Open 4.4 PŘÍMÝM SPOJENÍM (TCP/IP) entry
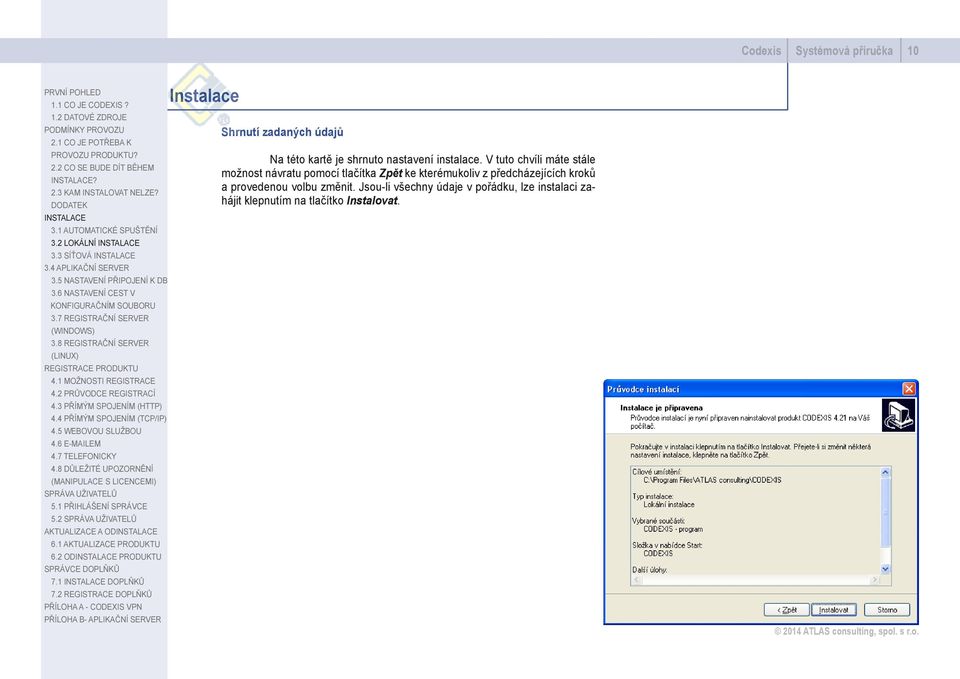960x679 pixels. click(x=109, y=418)
